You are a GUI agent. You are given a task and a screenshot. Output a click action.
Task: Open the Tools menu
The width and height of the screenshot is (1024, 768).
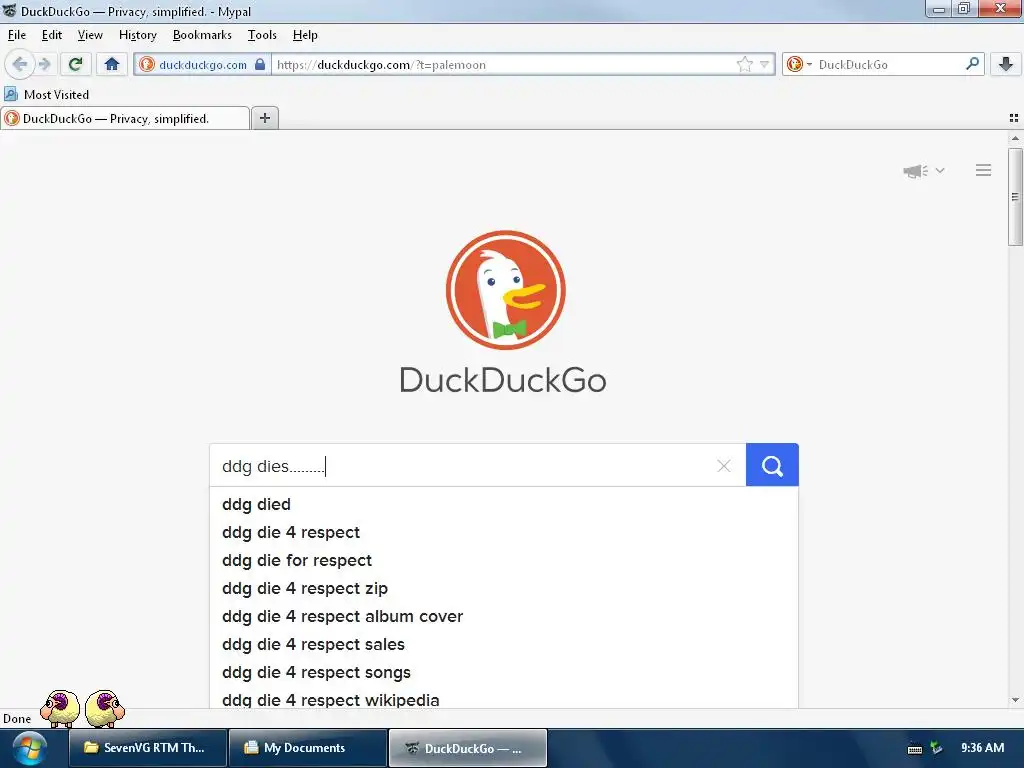click(x=262, y=35)
